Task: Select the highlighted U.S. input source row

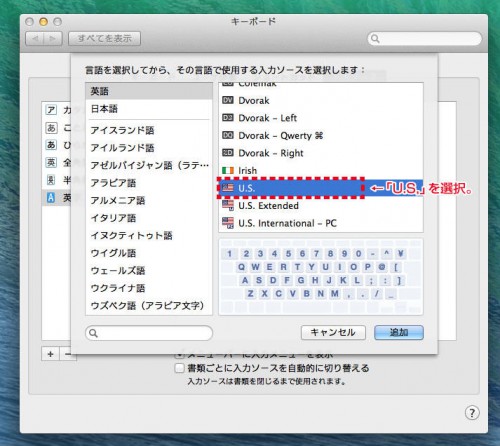Action: coord(321,188)
